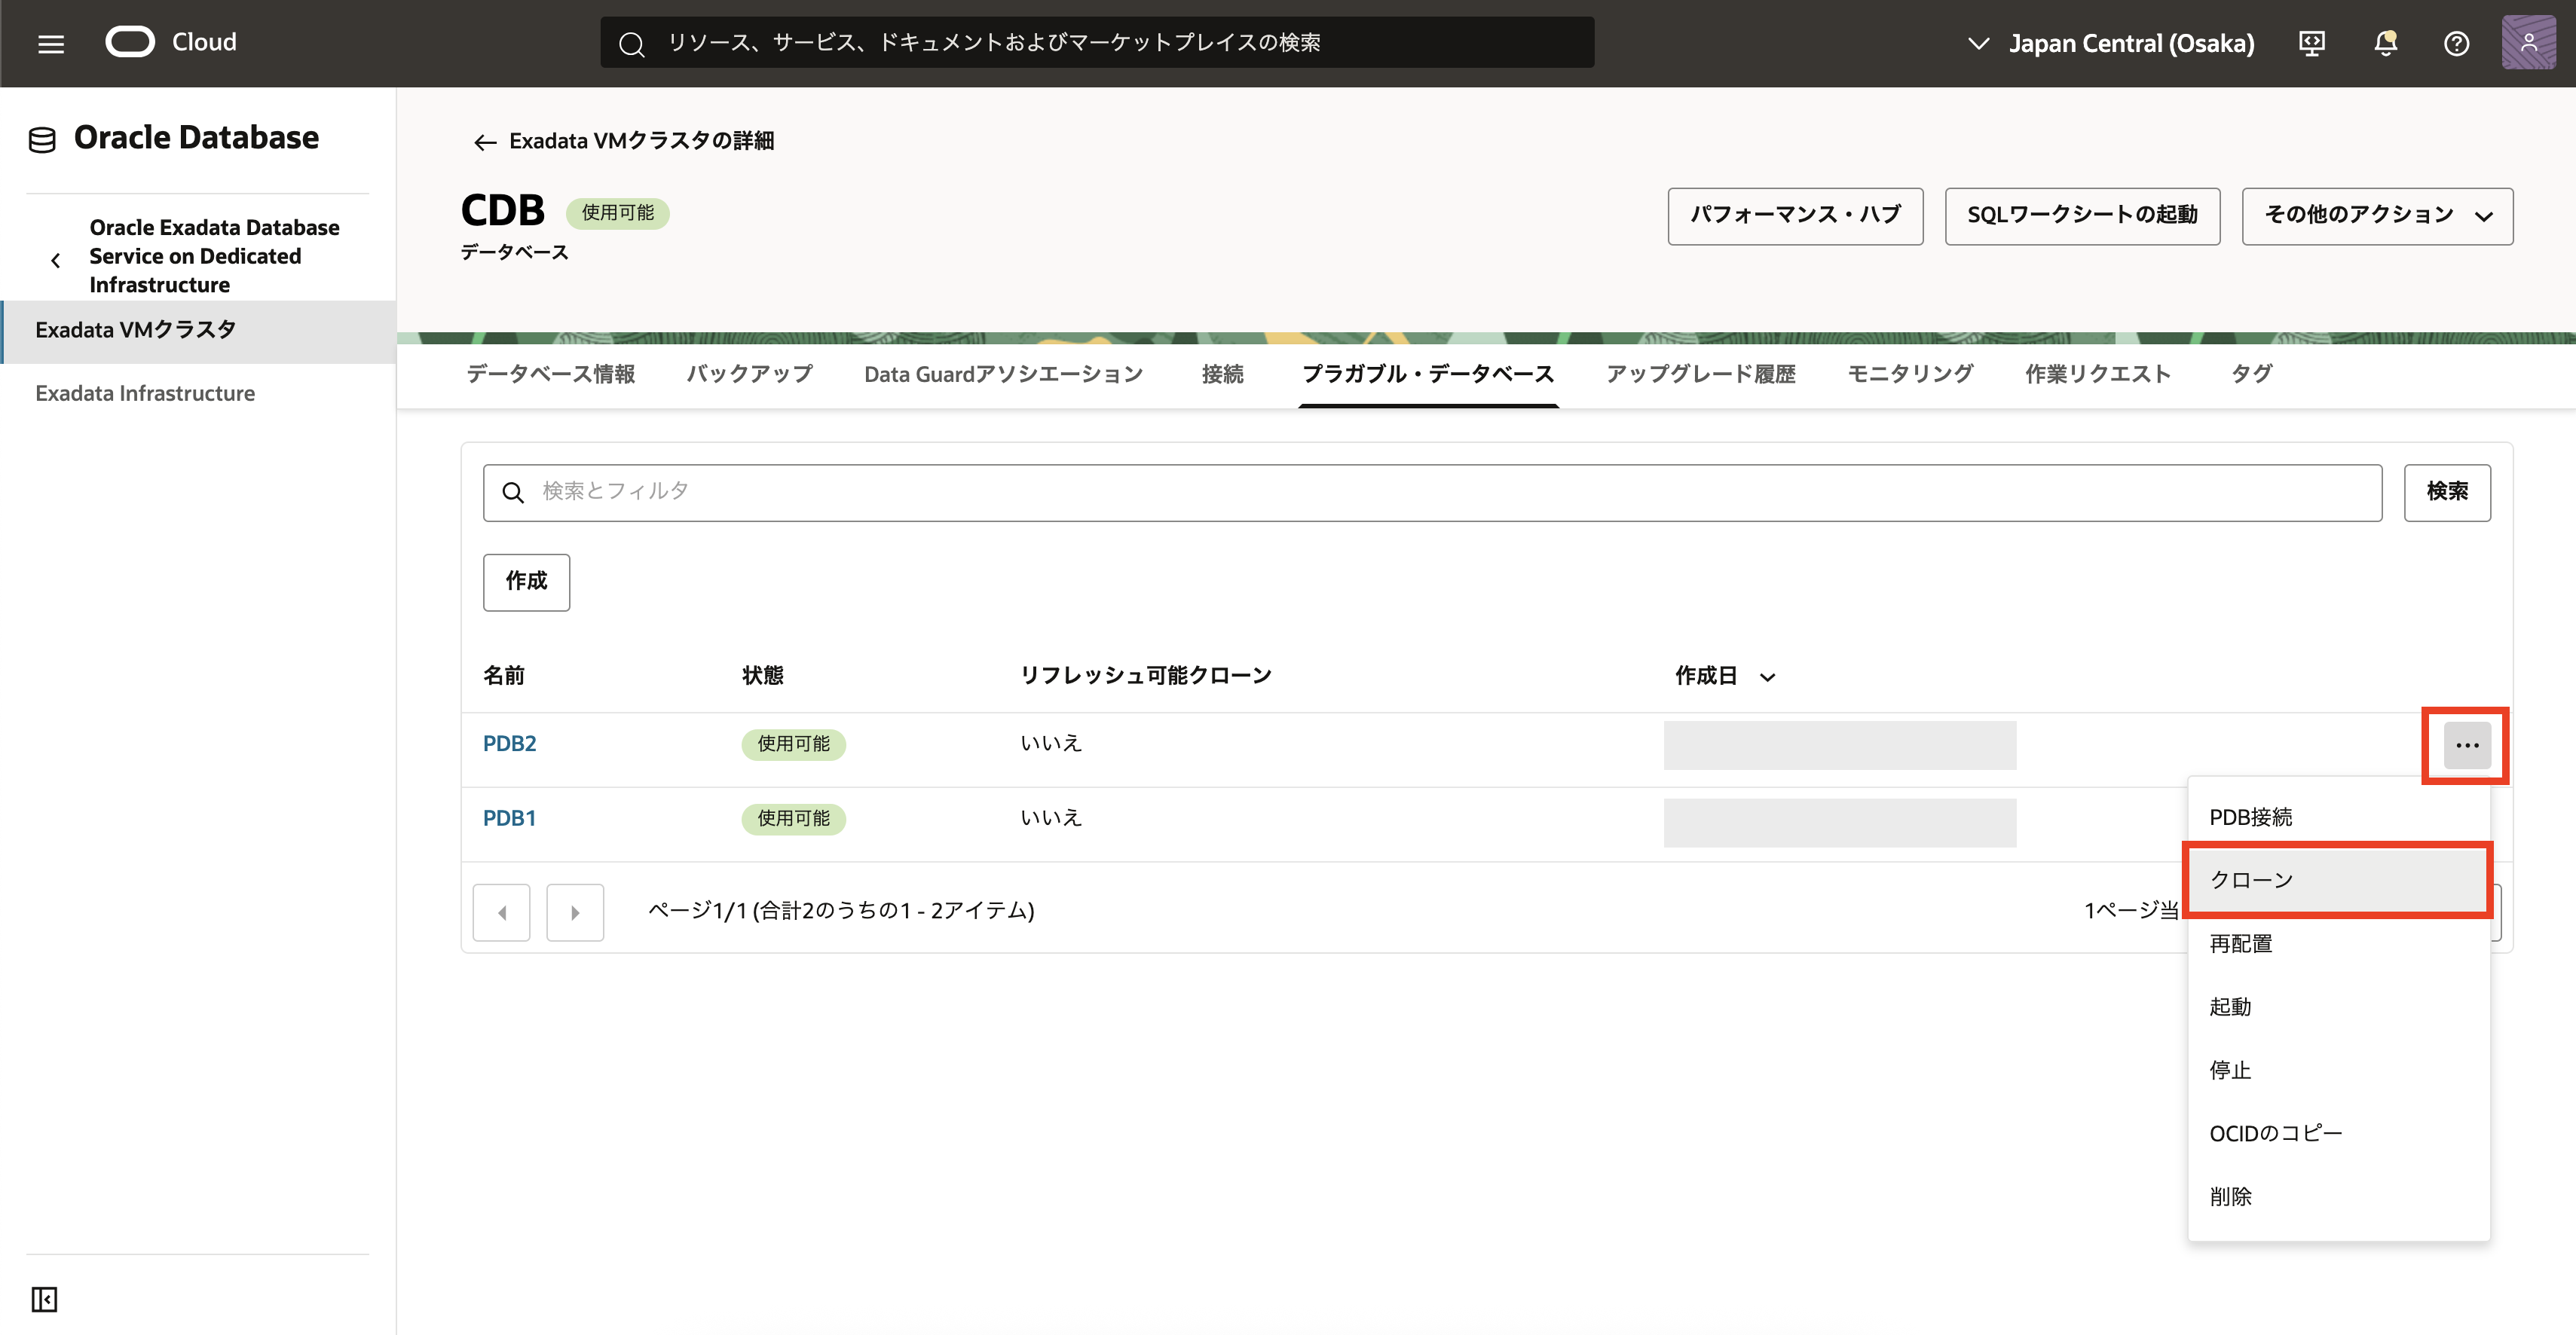Open the notifications bell

tap(2385, 43)
